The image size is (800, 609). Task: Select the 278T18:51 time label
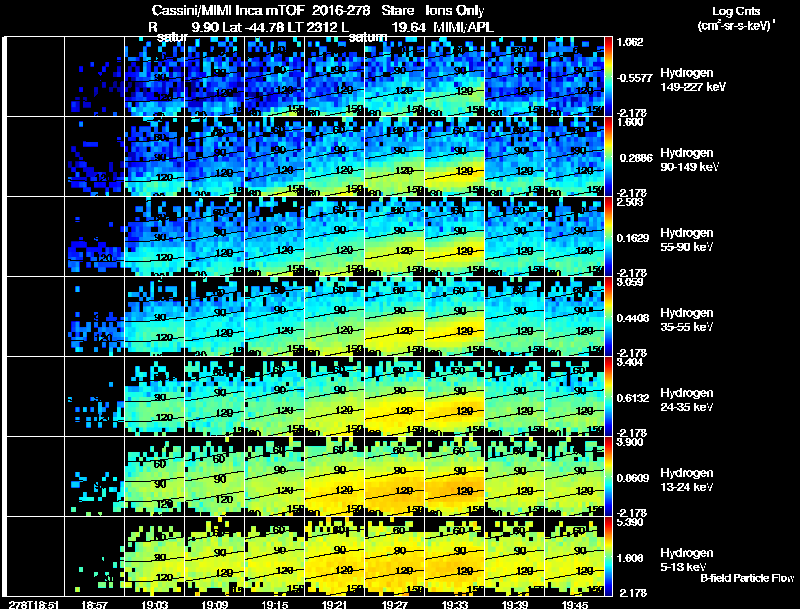point(34,604)
